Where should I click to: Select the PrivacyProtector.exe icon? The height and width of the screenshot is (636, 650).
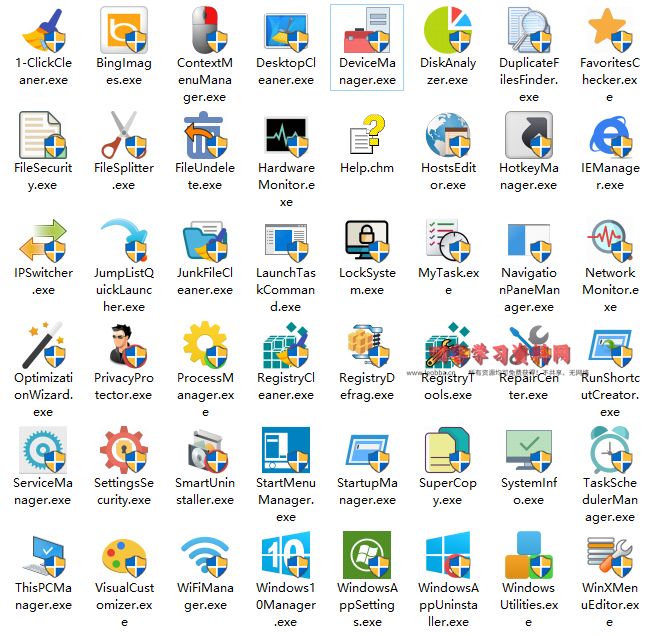click(124, 345)
